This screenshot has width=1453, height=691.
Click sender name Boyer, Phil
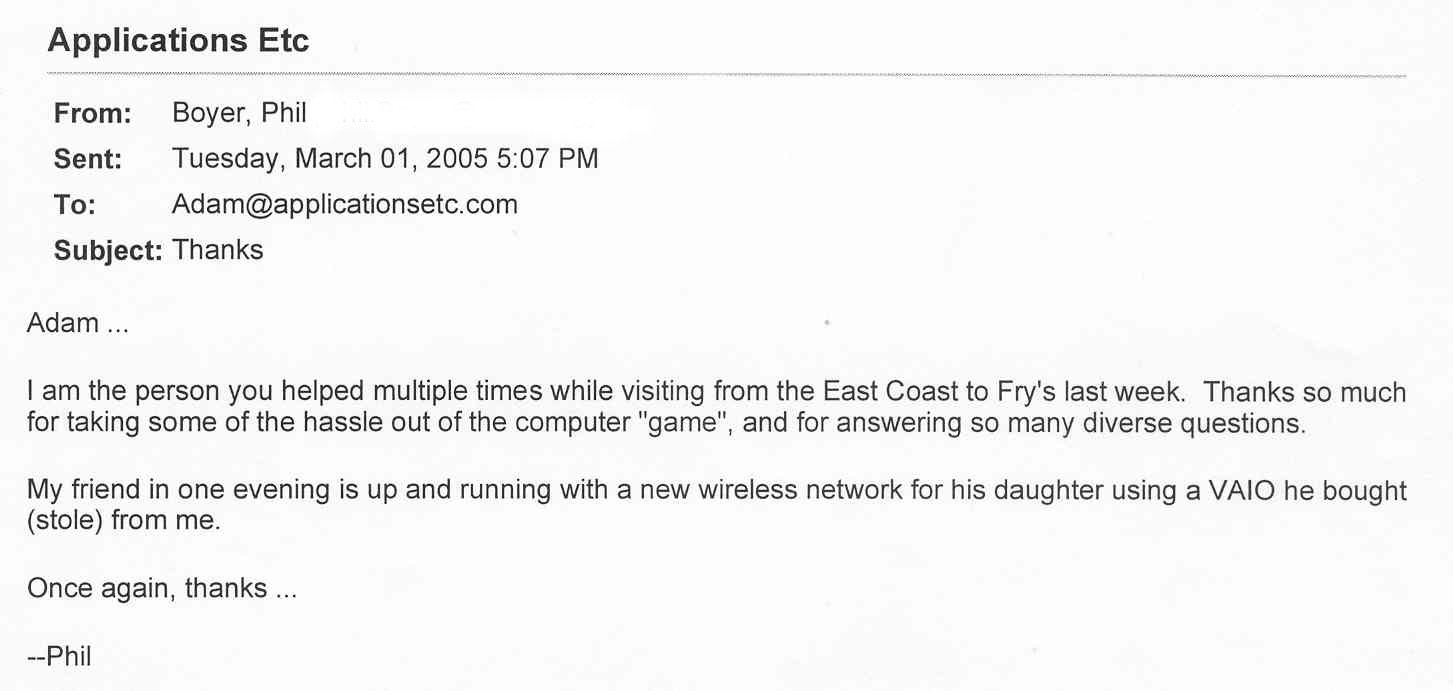click(240, 113)
